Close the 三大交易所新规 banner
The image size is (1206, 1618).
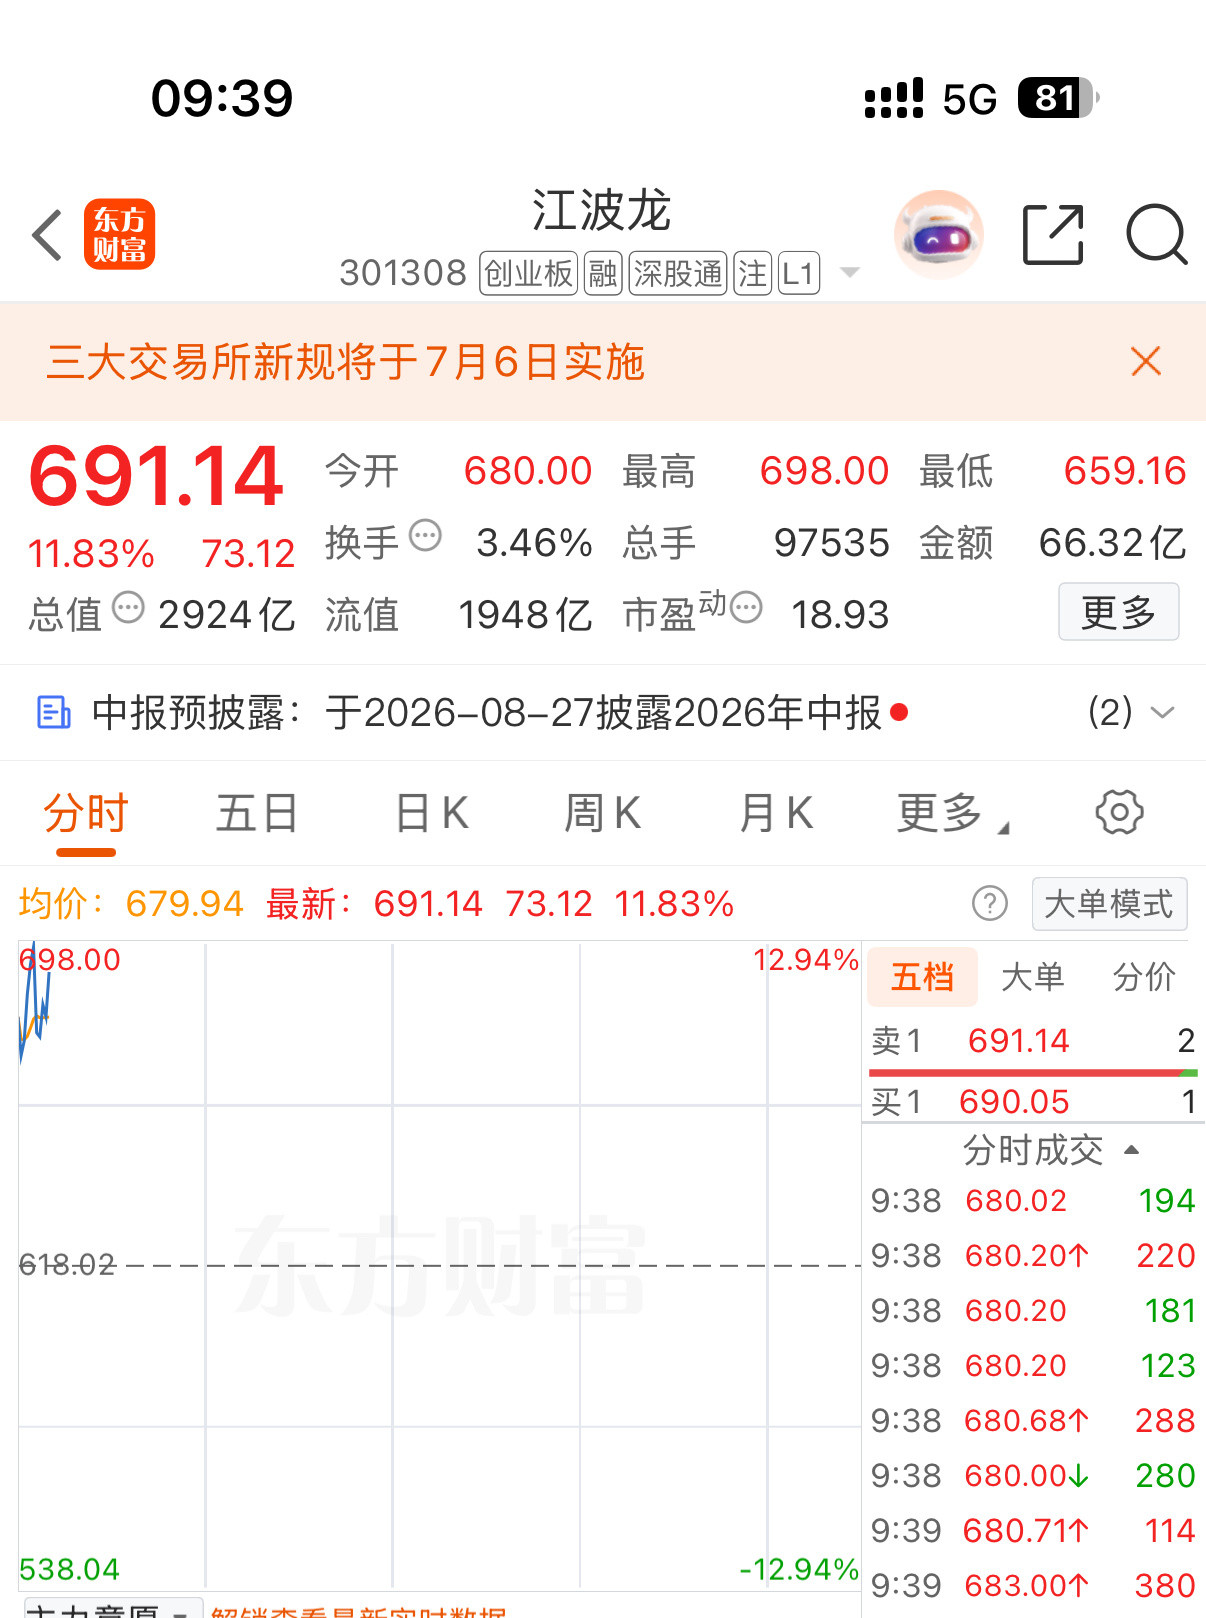[x=1146, y=361]
